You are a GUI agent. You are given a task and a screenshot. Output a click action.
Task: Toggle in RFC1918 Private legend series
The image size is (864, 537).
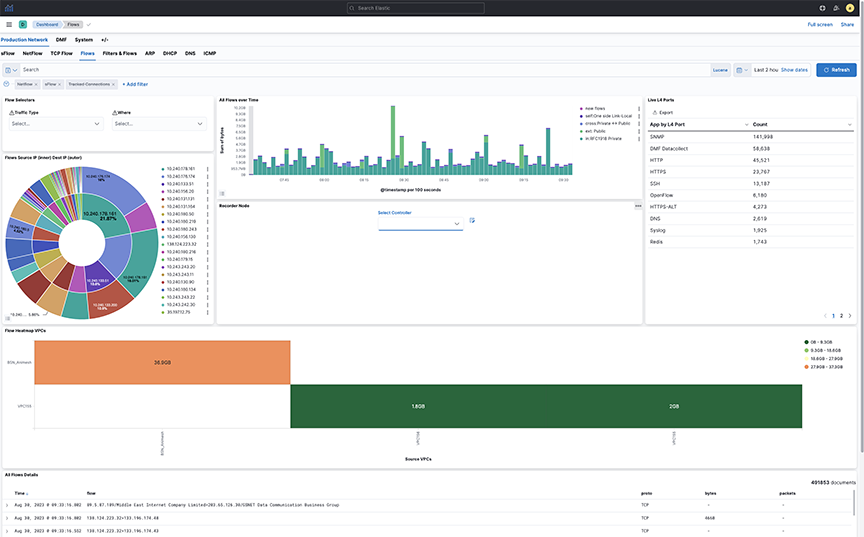pos(601,139)
